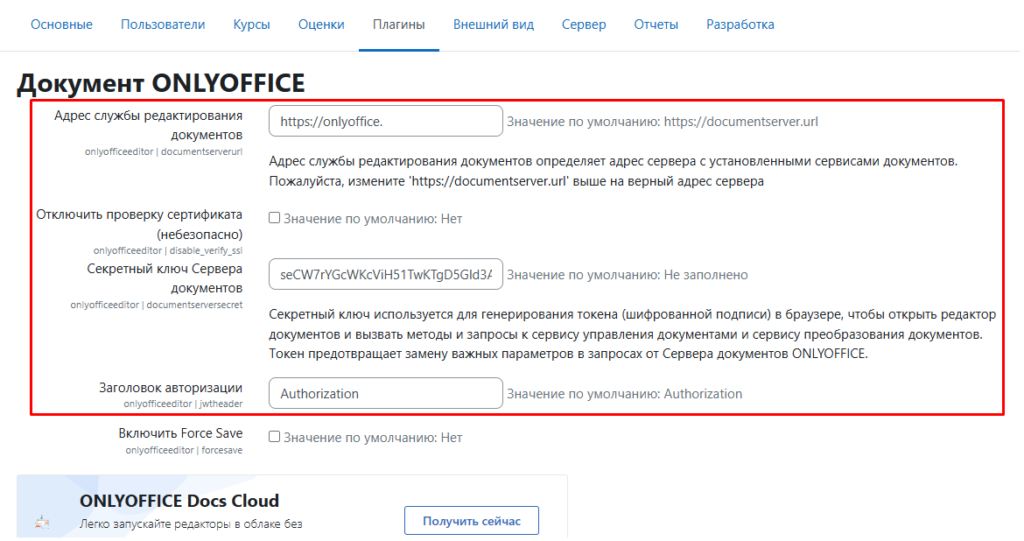Toggle disable certificate verification checkbox

tap(274, 218)
